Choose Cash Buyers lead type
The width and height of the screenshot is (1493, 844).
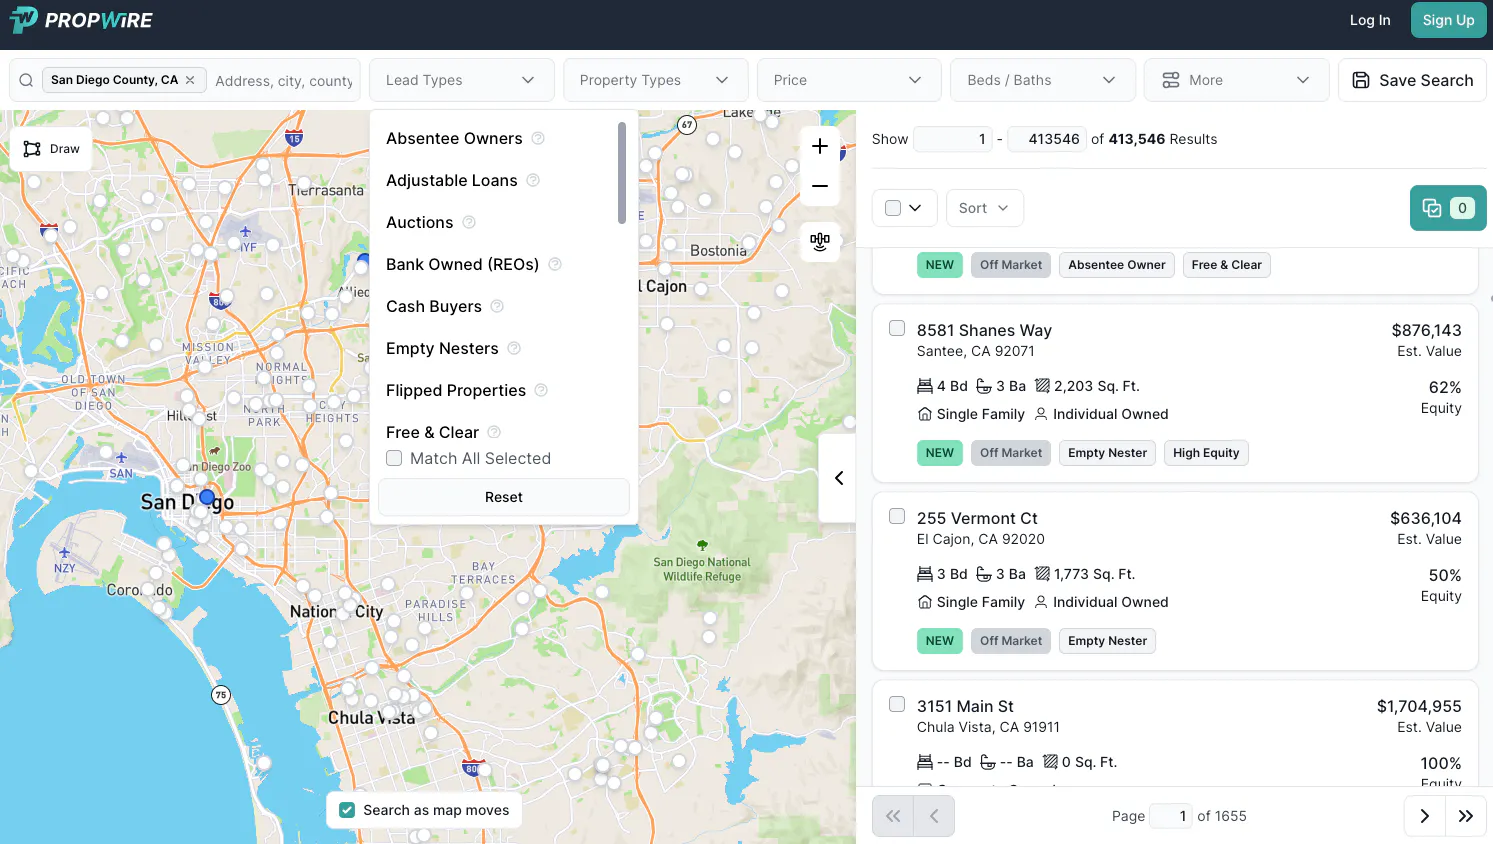click(434, 306)
